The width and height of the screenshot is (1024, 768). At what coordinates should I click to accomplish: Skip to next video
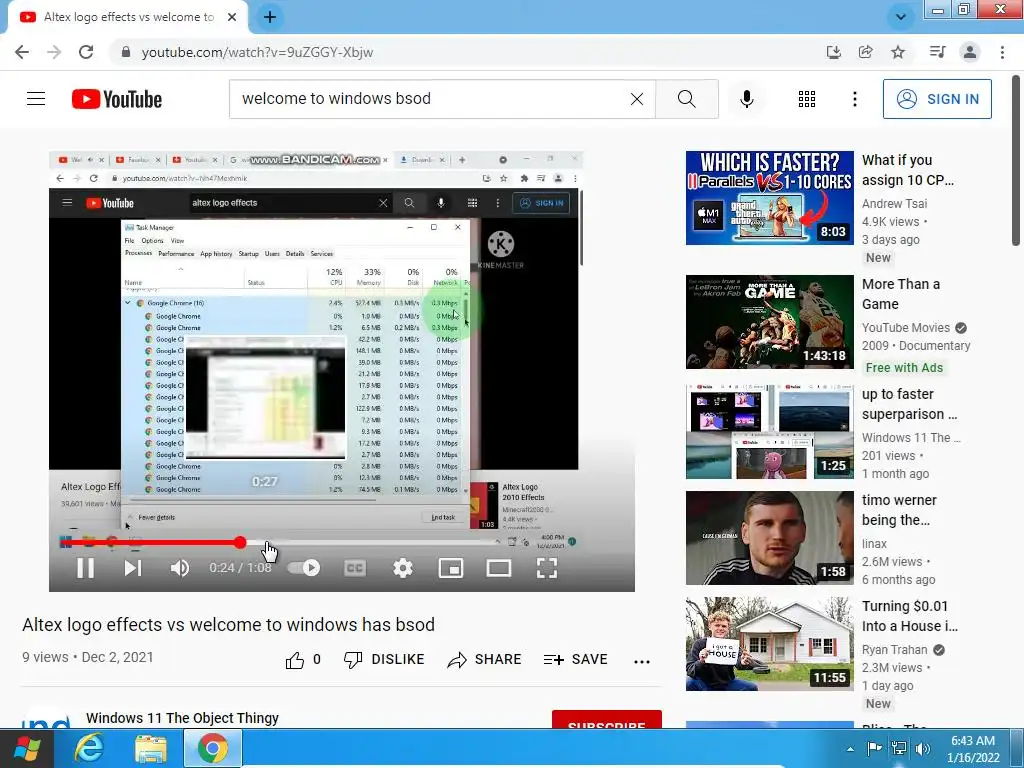(133, 568)
